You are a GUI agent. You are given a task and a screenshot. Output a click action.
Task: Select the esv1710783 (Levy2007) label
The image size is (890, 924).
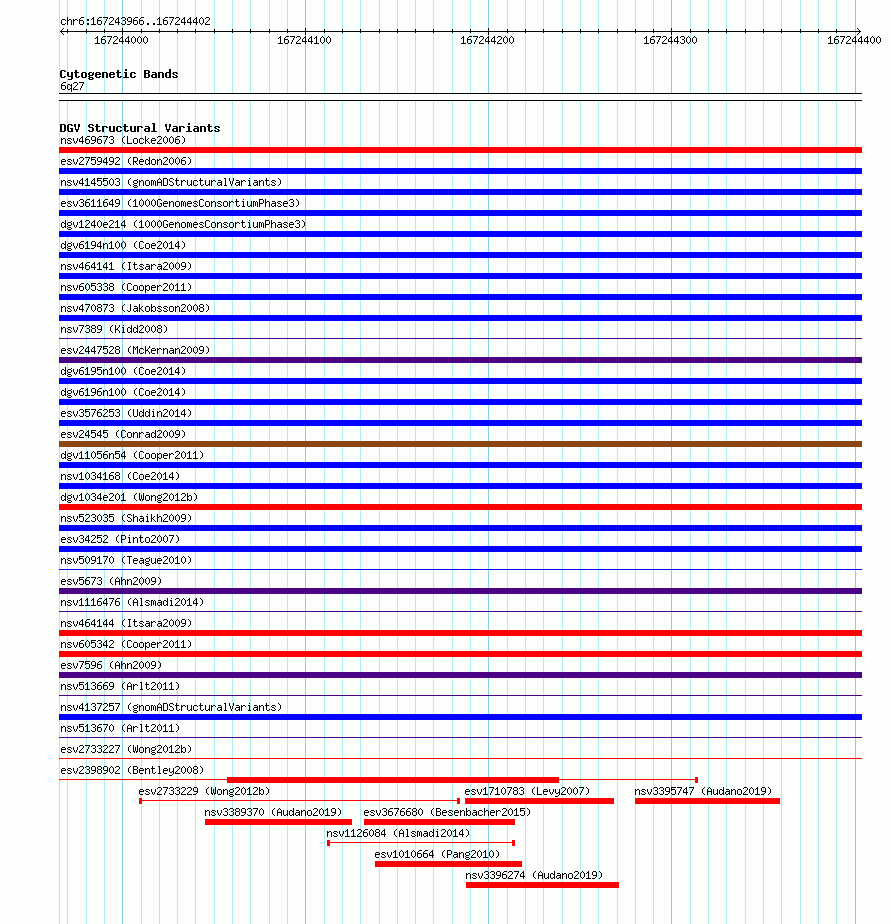tap(527, 791)
